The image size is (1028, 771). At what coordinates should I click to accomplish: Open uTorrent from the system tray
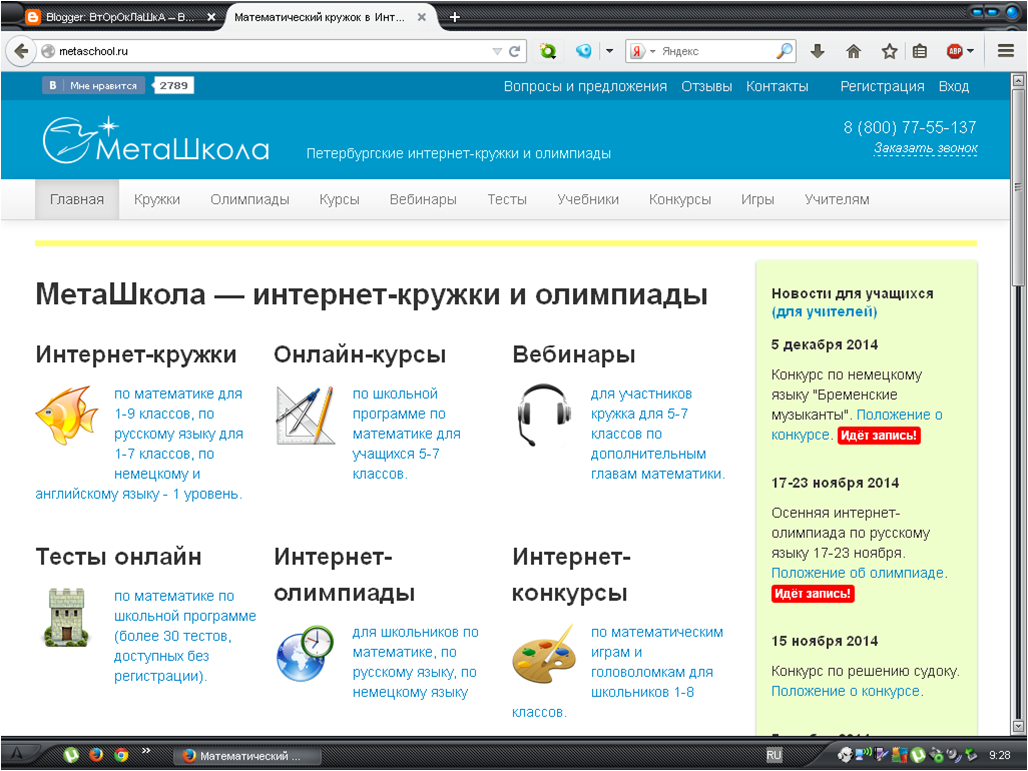(918, 755)
